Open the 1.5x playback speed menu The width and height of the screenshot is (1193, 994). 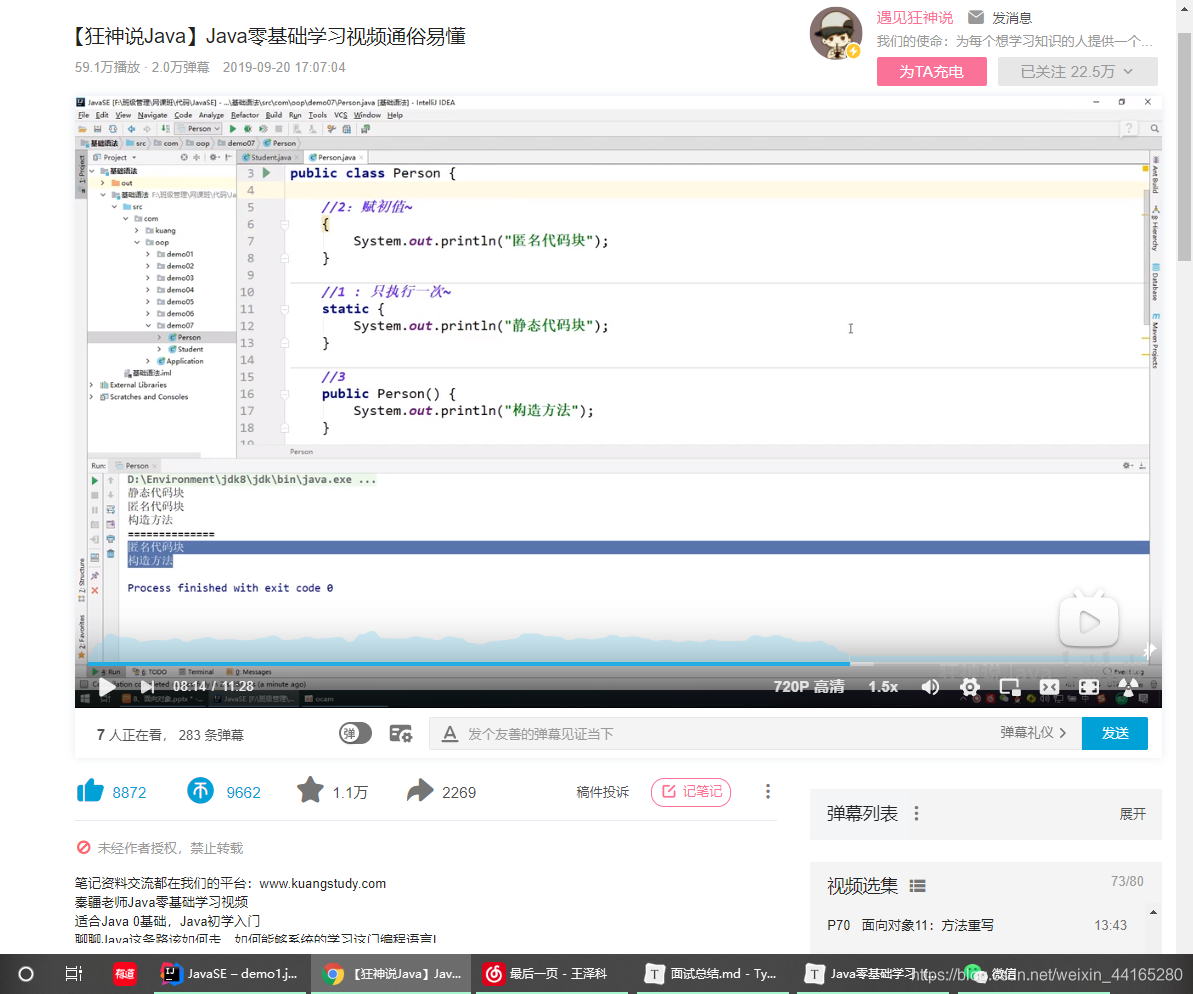pyautogui.click(x=883, y=687)
